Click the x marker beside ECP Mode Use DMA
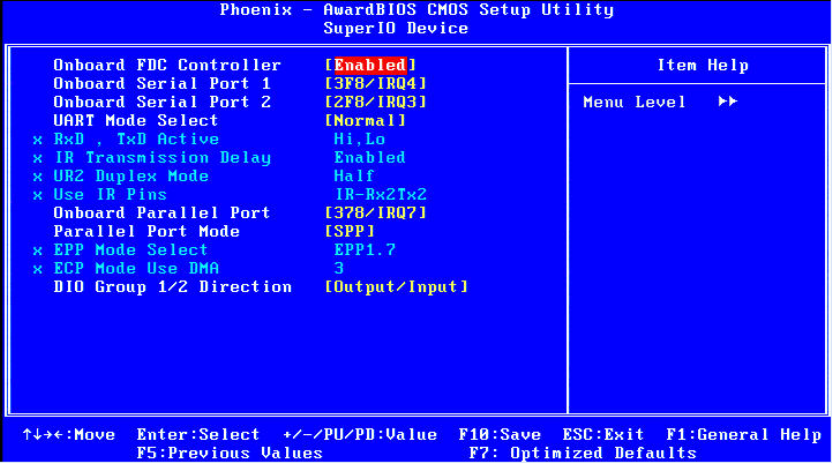Screen dimensions: 832x463 point(38,269)
